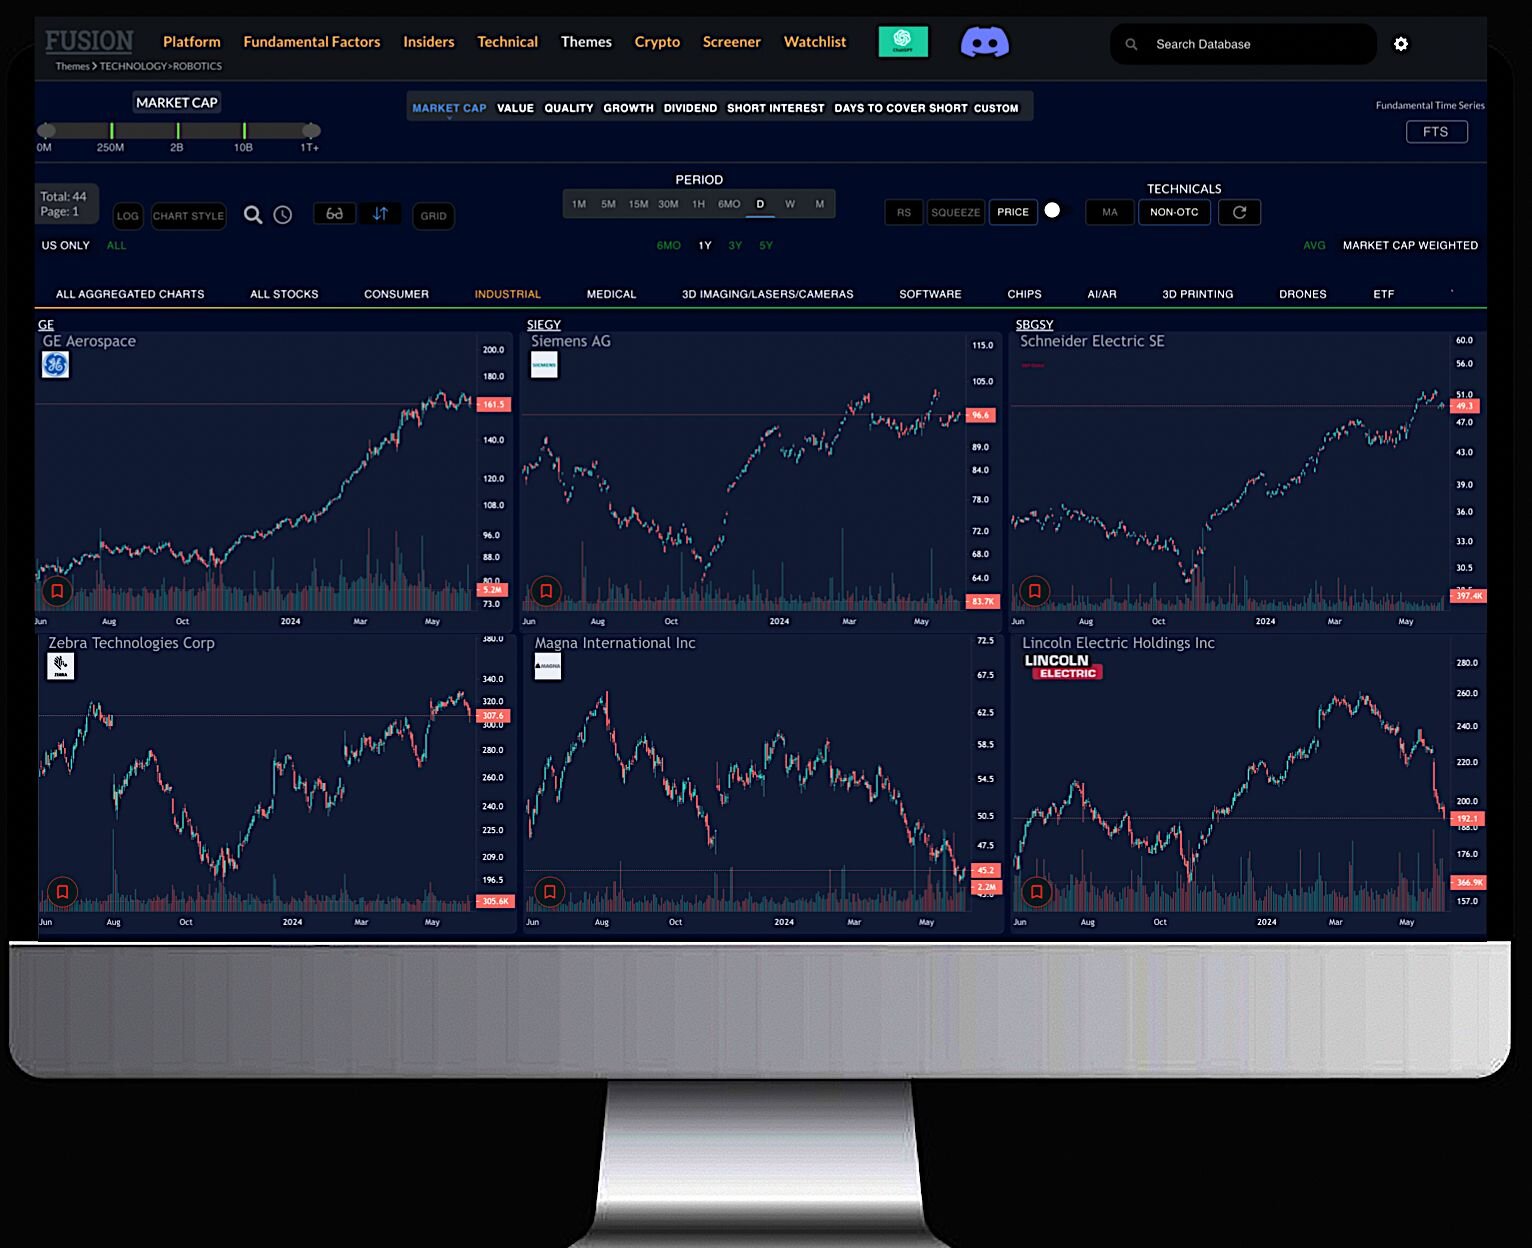Click the Siemens logo icon
This screenshot has height=1248, width=1532.
(544, 365)
